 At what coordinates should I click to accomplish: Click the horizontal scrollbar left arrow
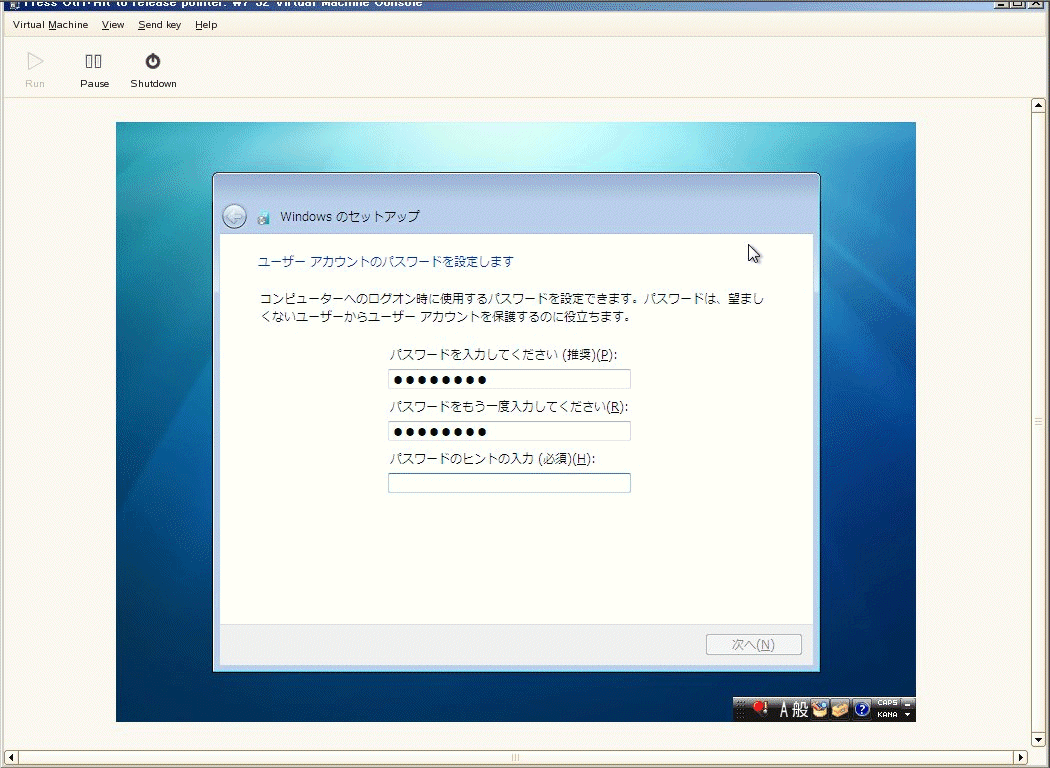[x=10, y=757]
